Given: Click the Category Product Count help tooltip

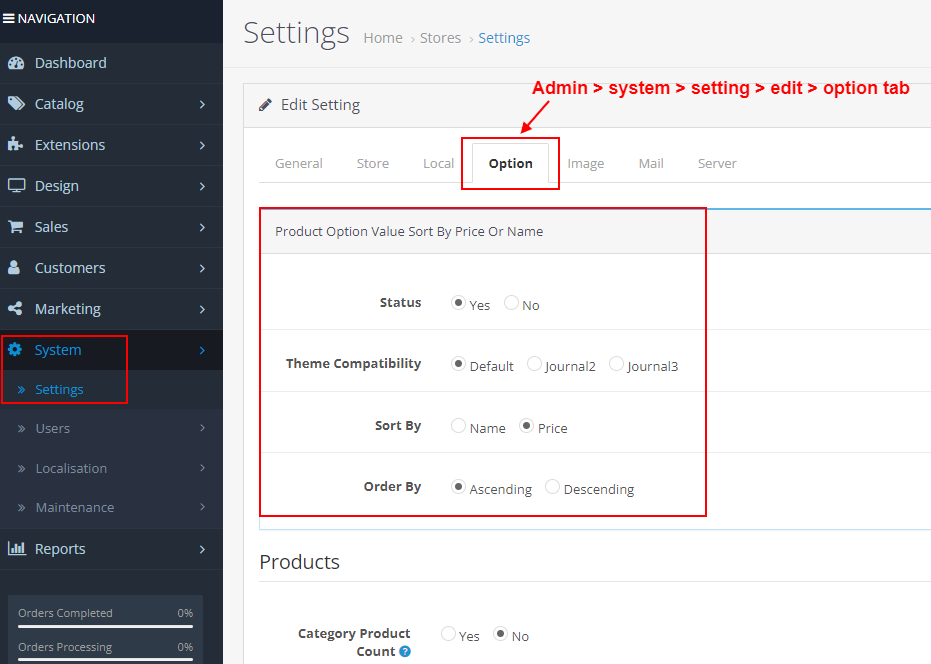Looking at the screenshot, I should (x=406, y=651).
